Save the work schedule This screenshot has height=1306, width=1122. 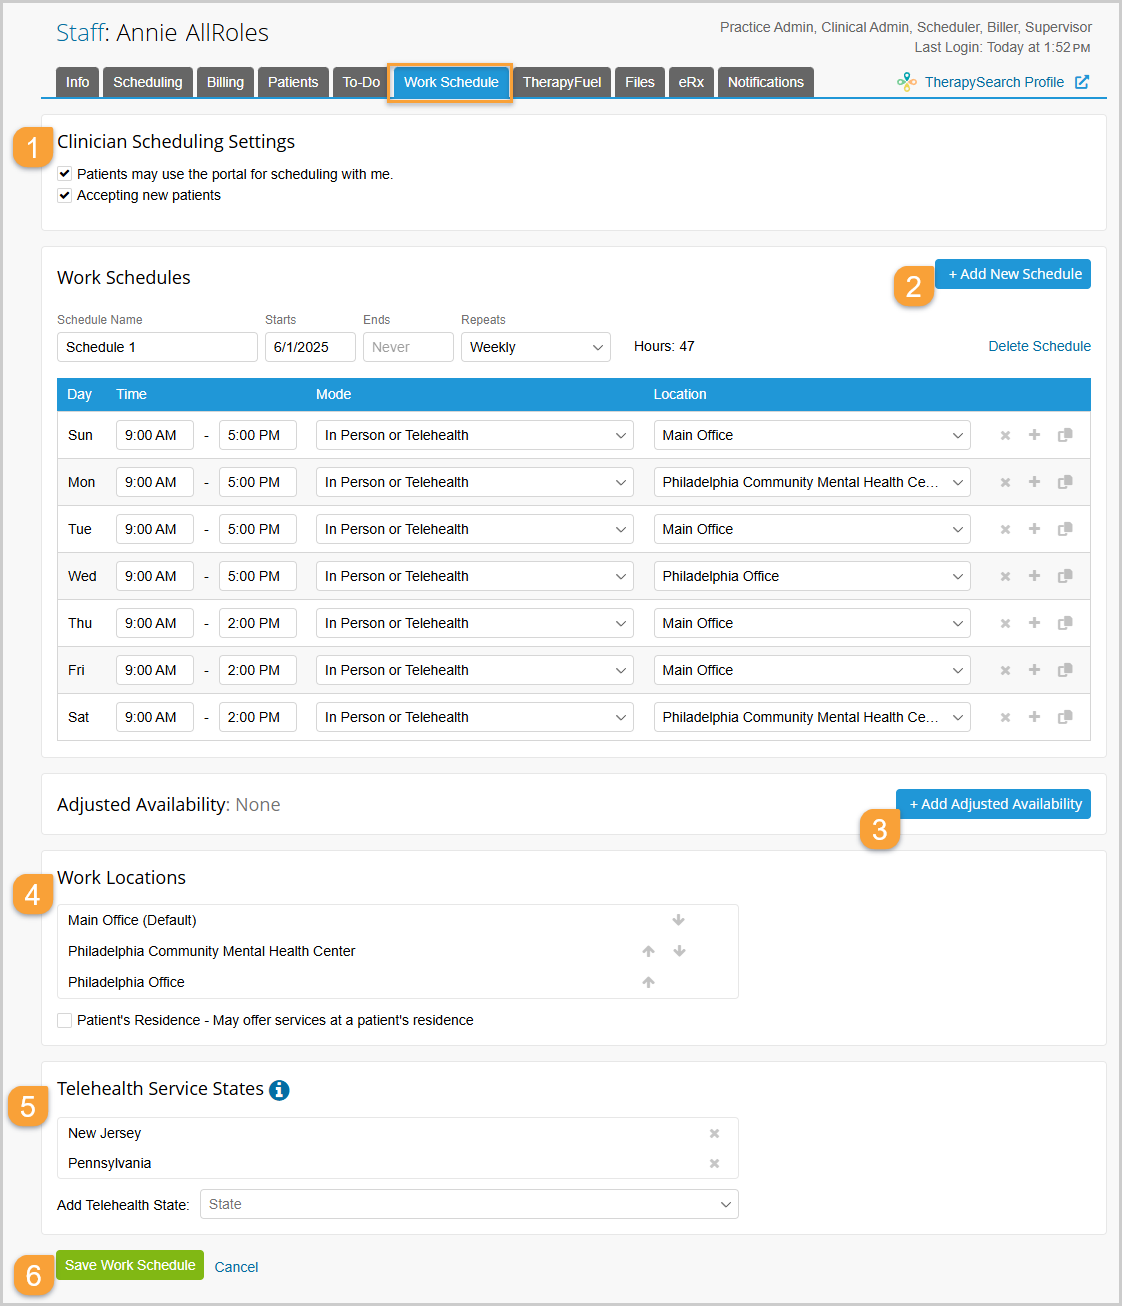click(130, 1265)
